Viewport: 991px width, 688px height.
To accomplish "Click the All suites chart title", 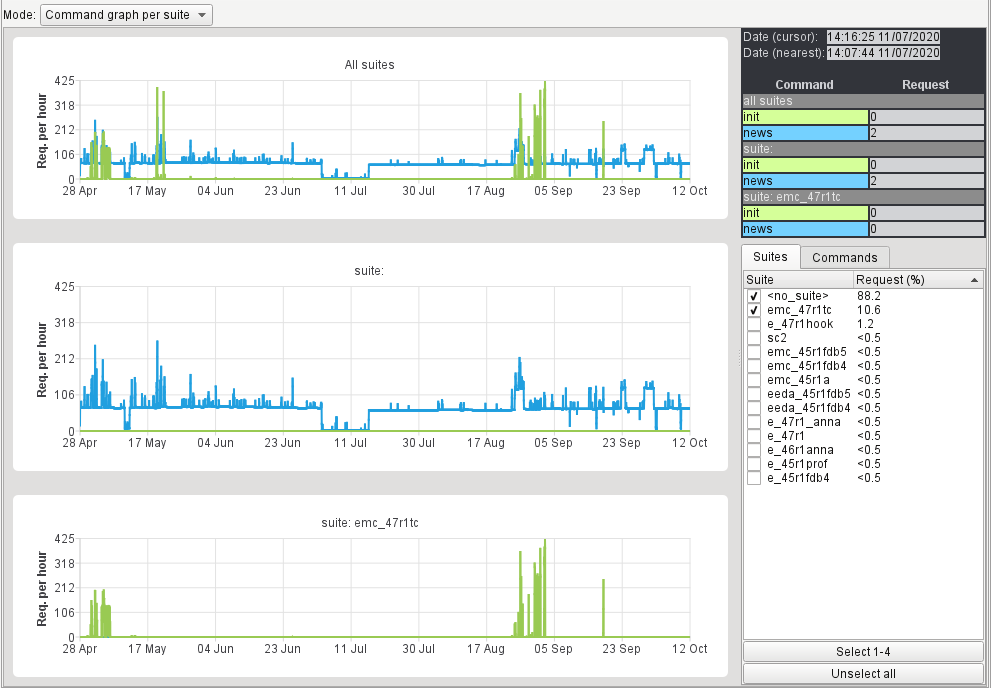I will (x=369, y=65).
